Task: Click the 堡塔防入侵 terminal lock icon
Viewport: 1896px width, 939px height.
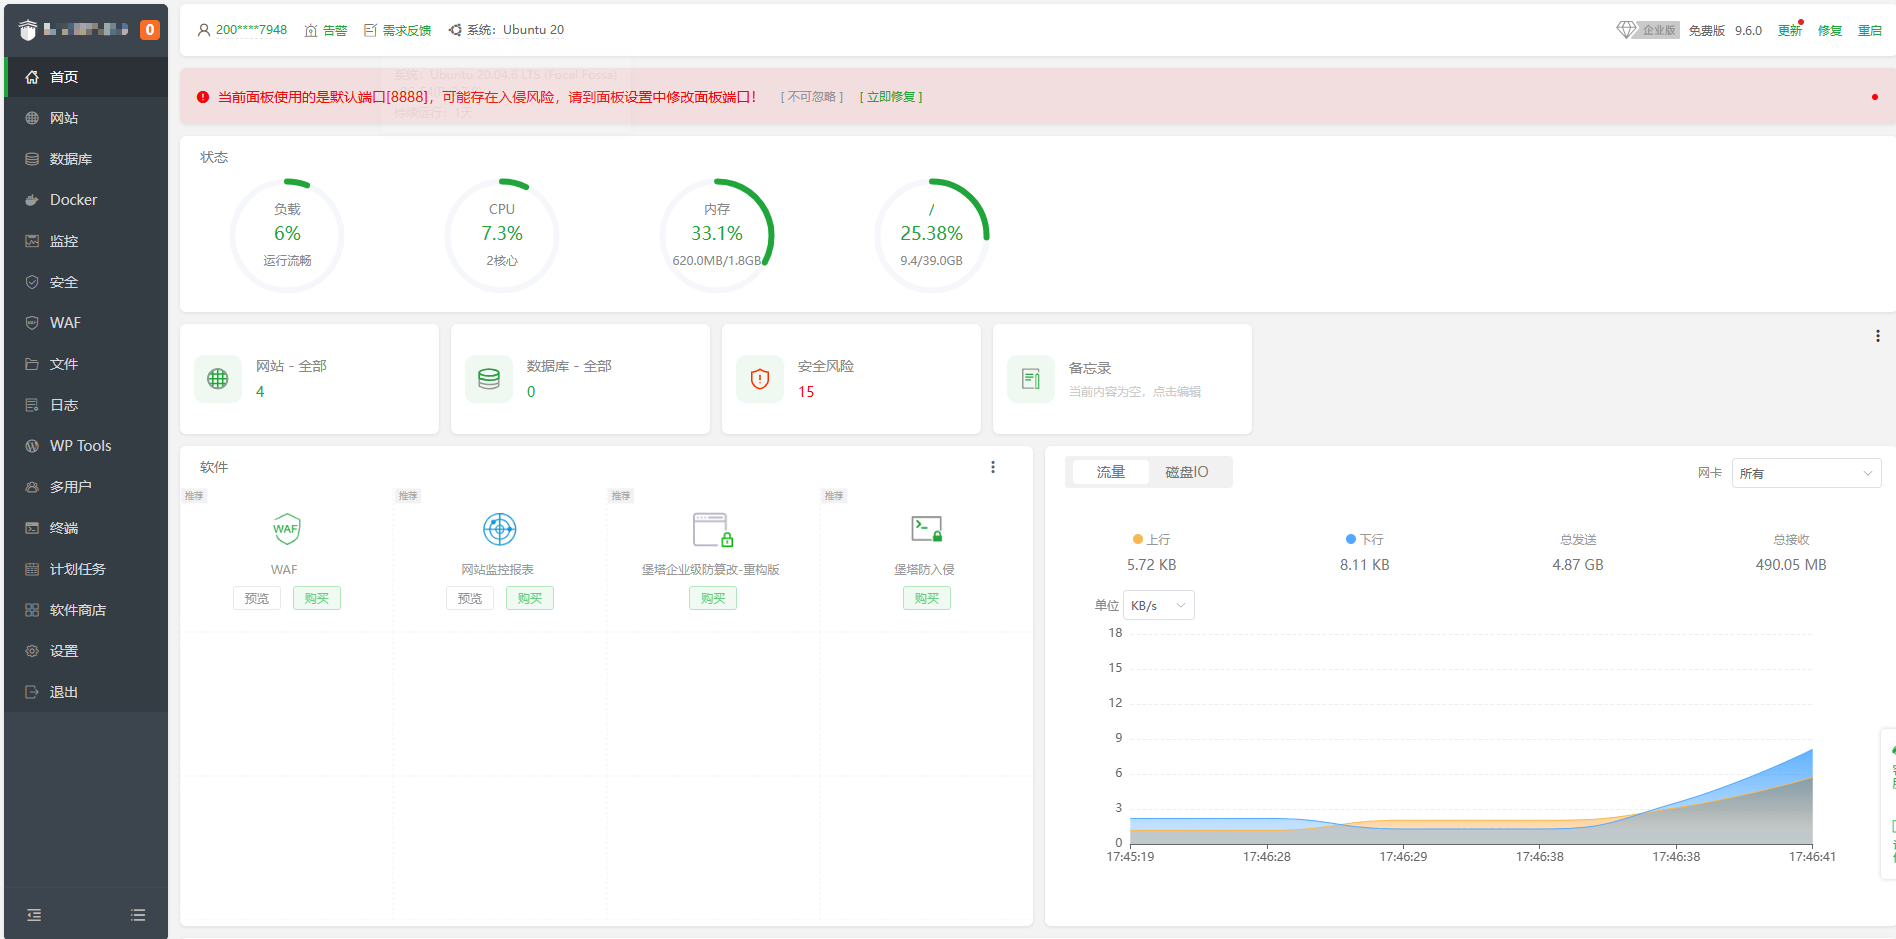Action: coord(926,529)
